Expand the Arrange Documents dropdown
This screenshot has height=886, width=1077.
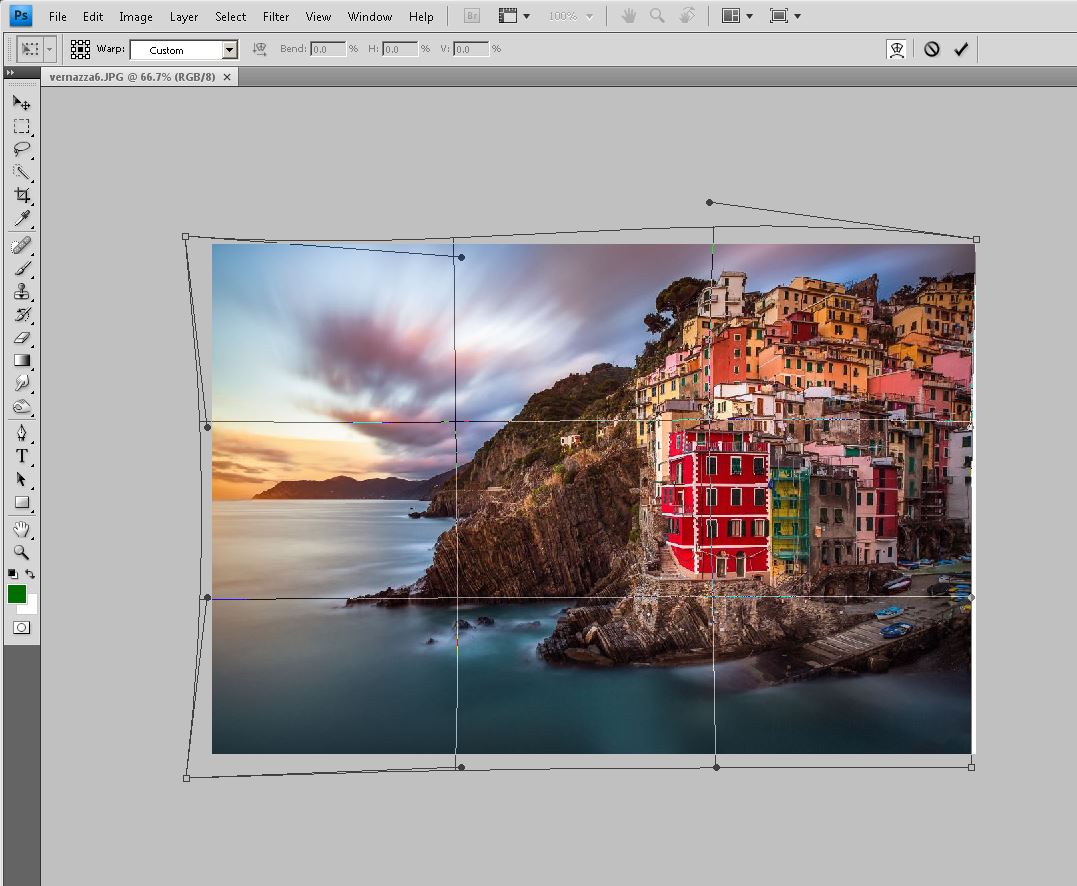pyautogui.click(x=734, y=16)
